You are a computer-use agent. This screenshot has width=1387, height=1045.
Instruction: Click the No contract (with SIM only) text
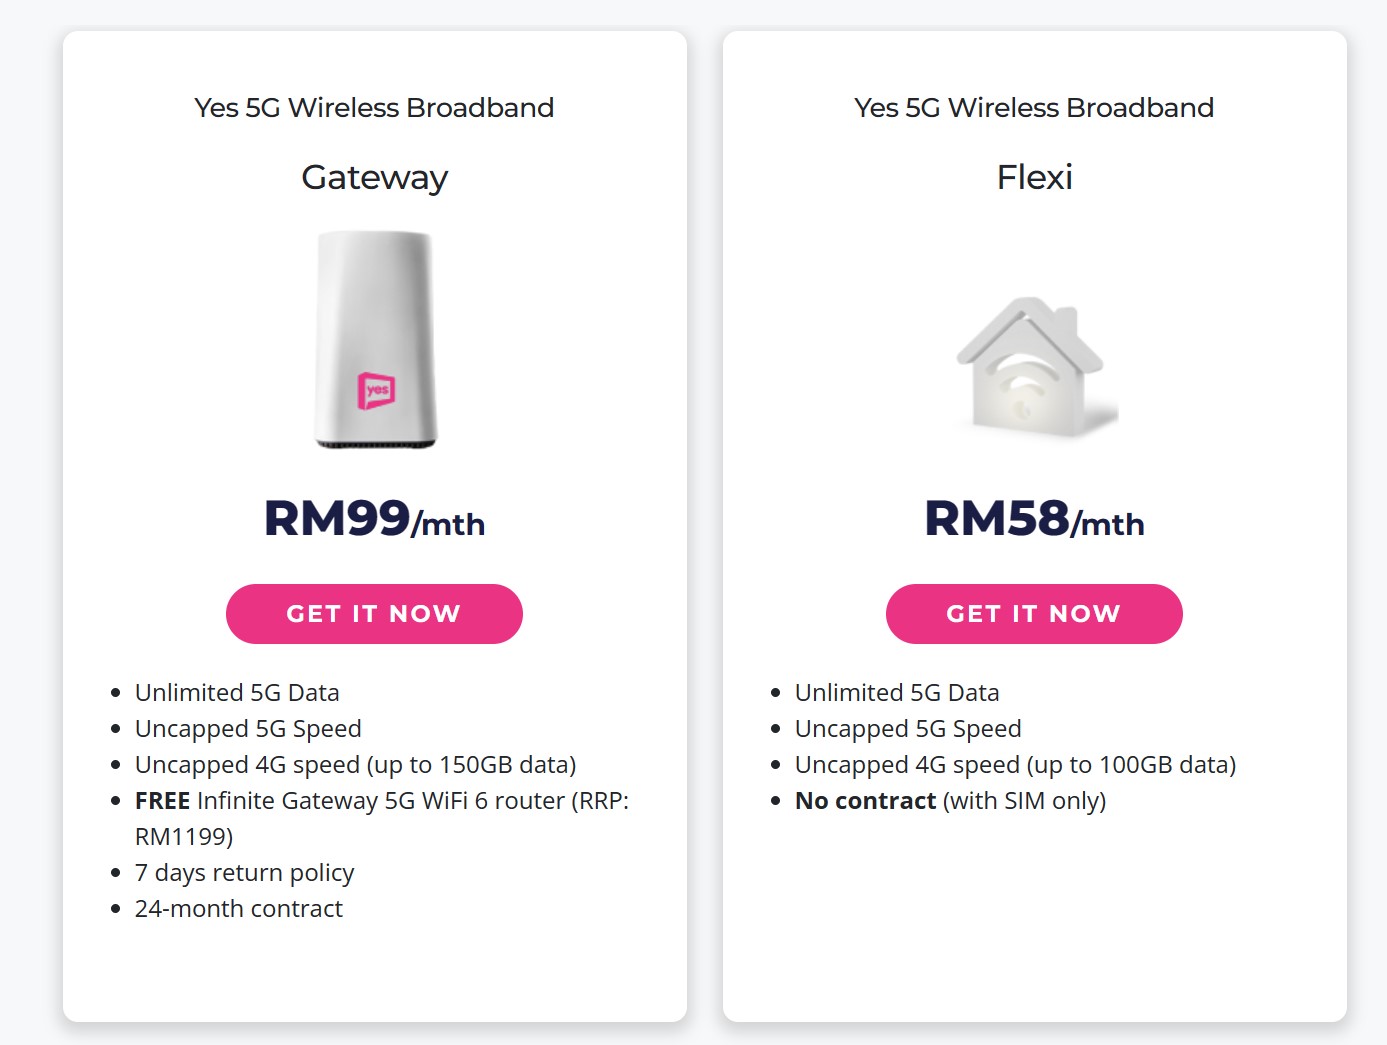click(950, 801)
